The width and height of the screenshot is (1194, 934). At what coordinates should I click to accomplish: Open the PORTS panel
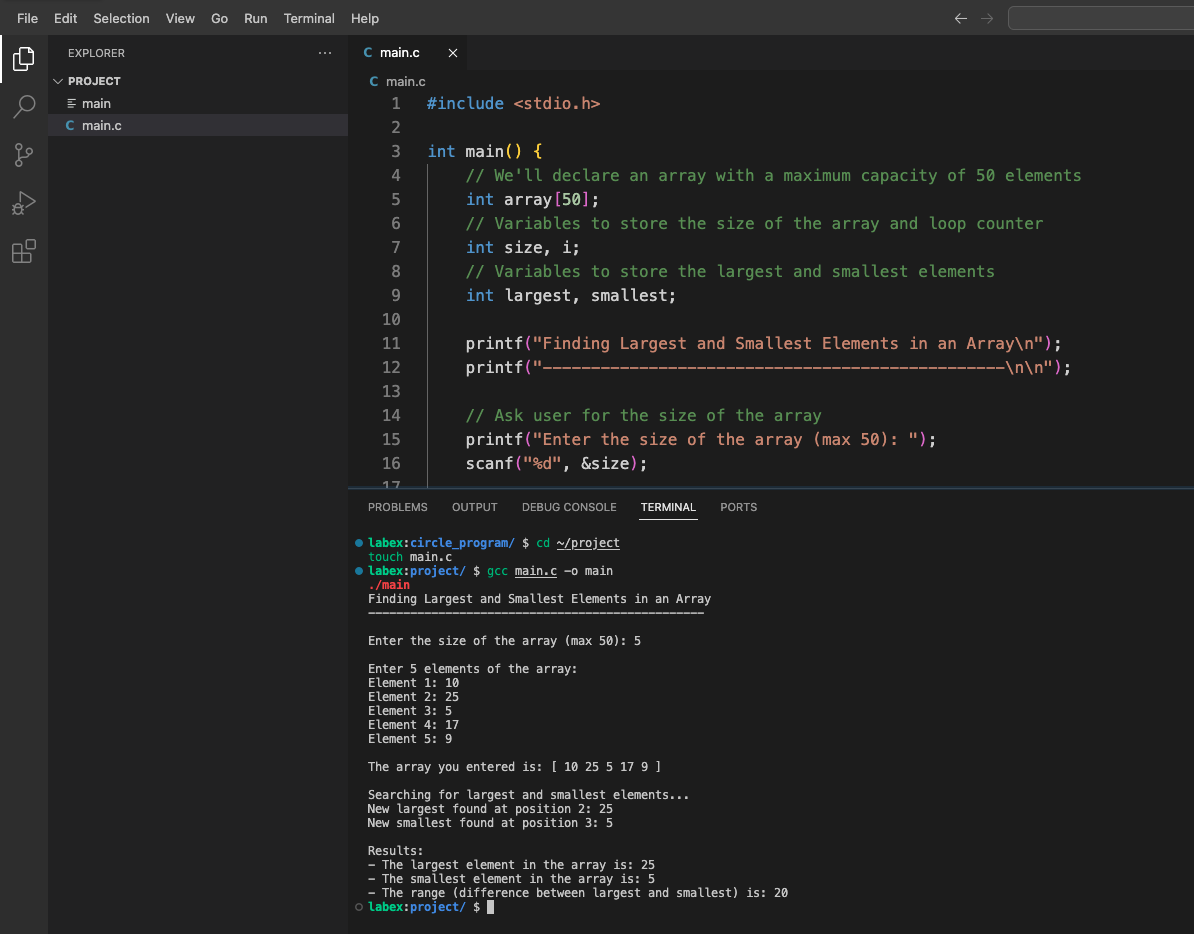[x=738, y=507]
